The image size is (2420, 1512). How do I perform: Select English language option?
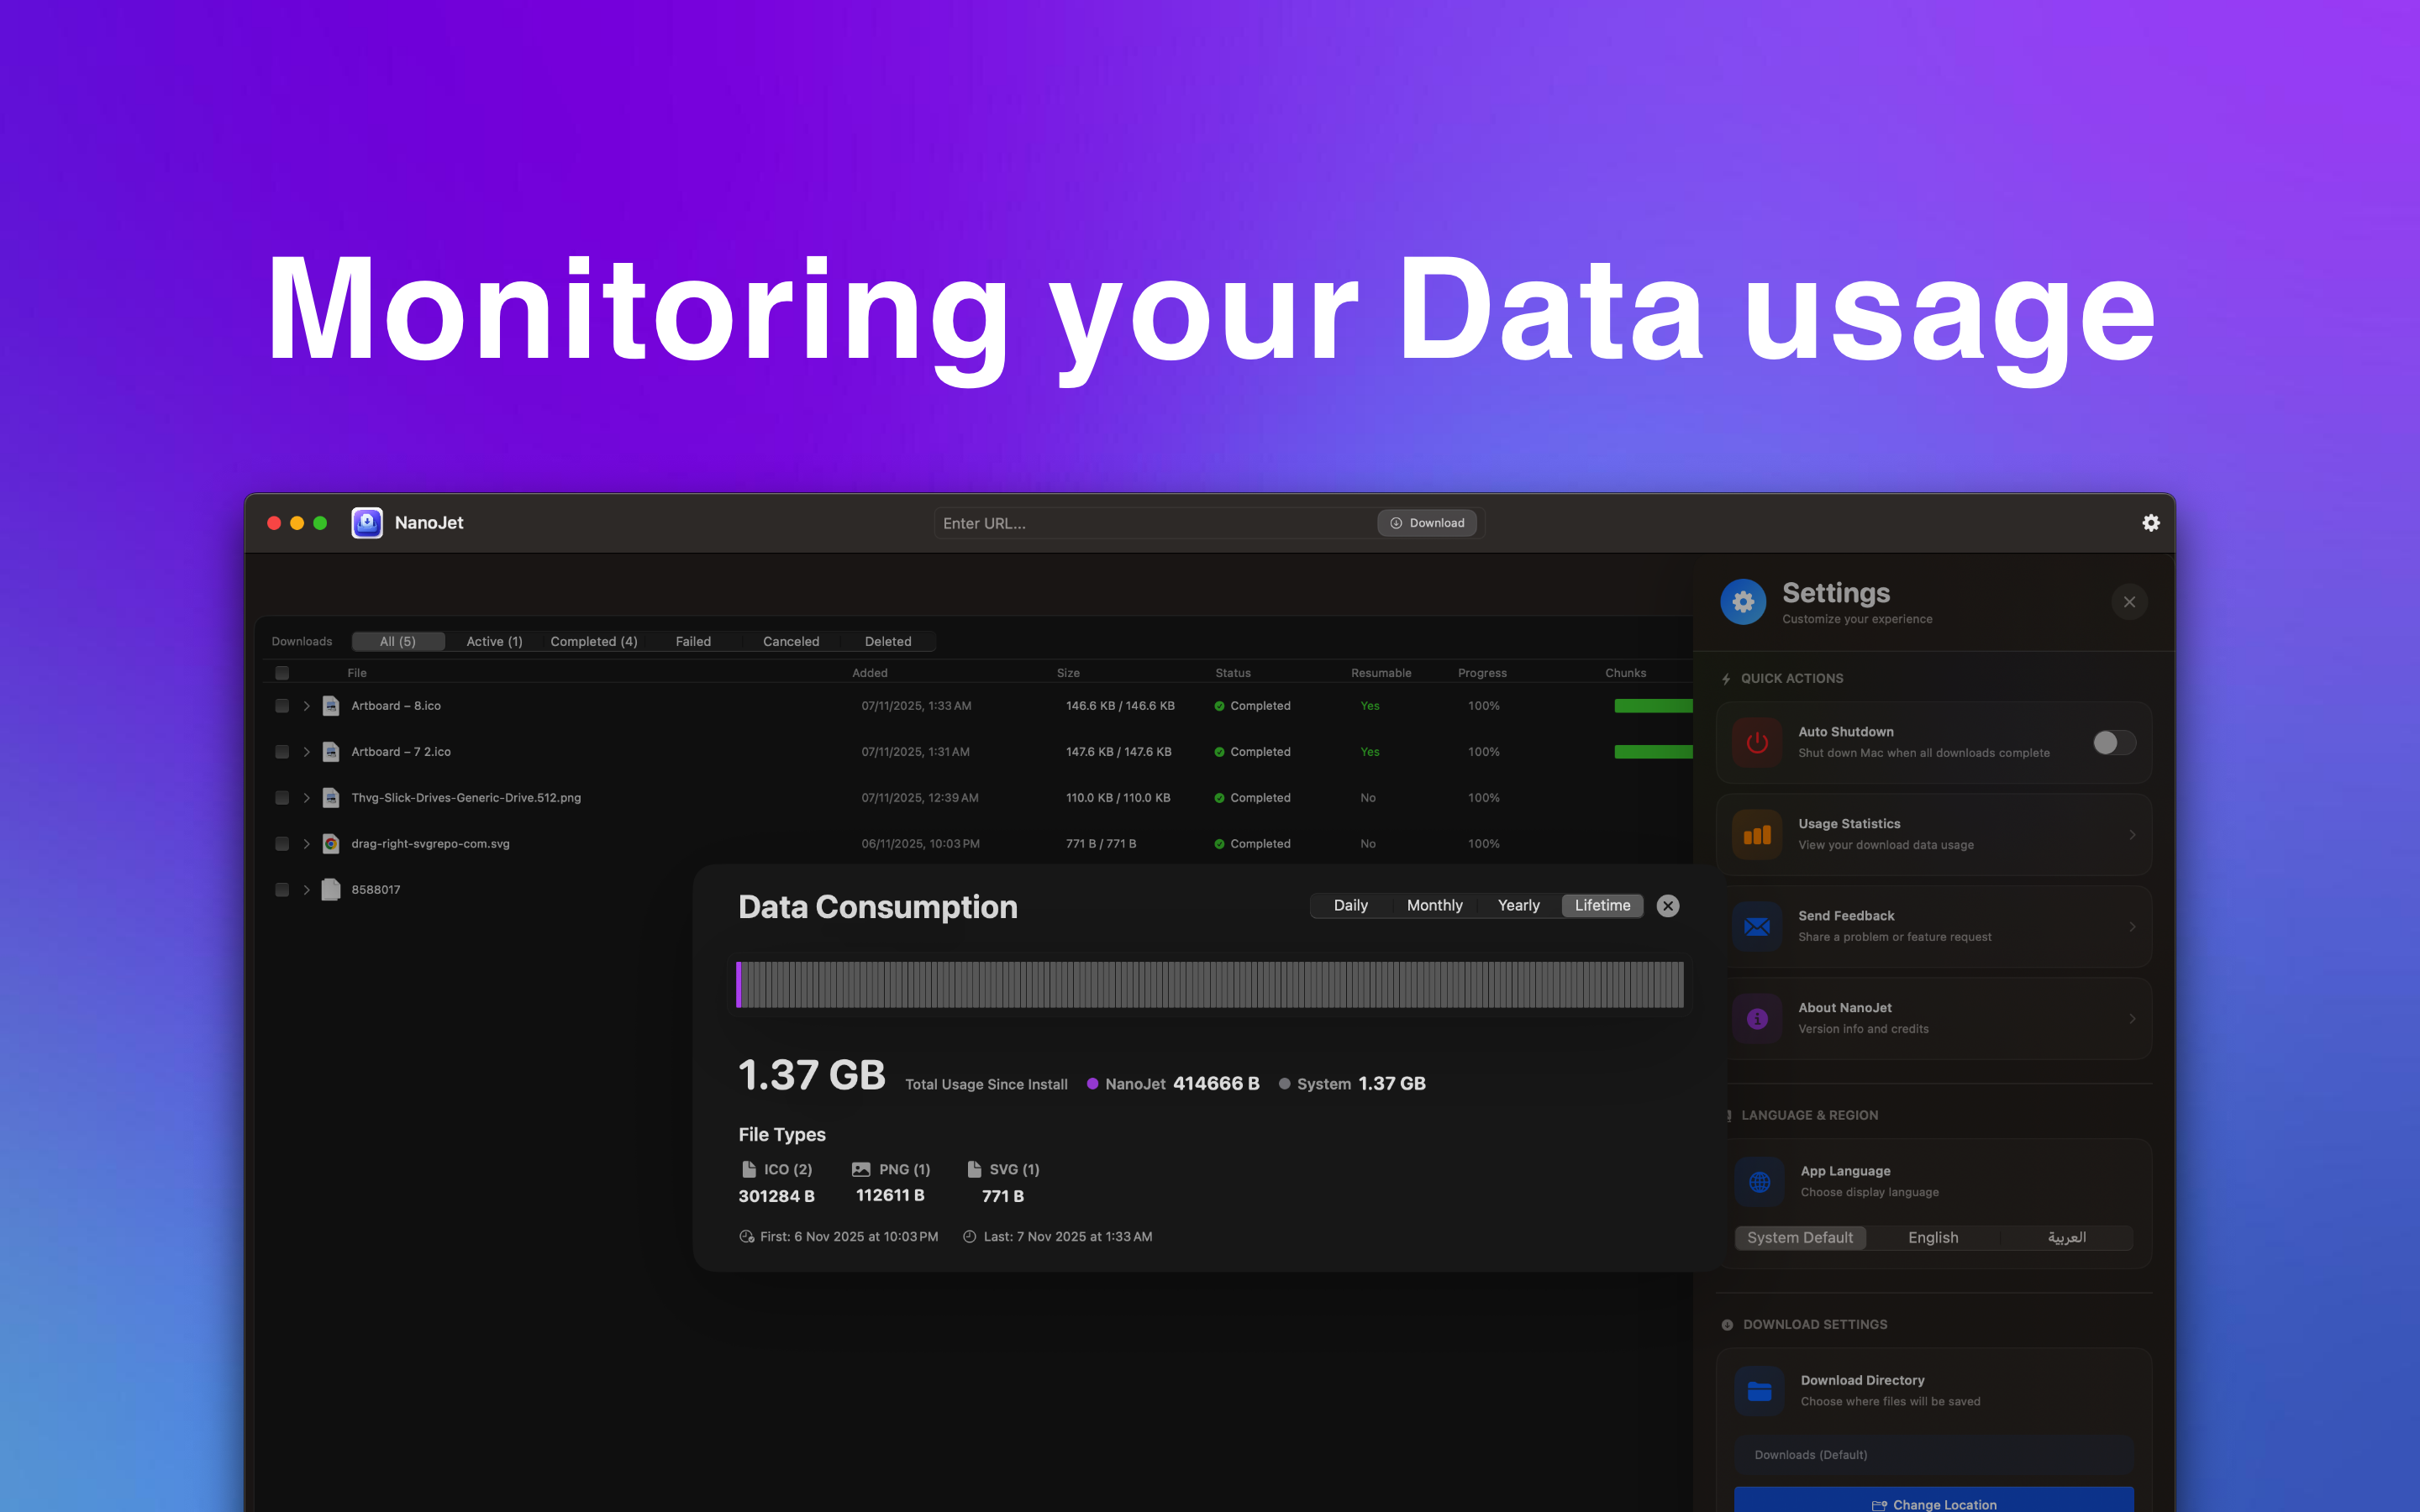[x=1933, y=1238]
